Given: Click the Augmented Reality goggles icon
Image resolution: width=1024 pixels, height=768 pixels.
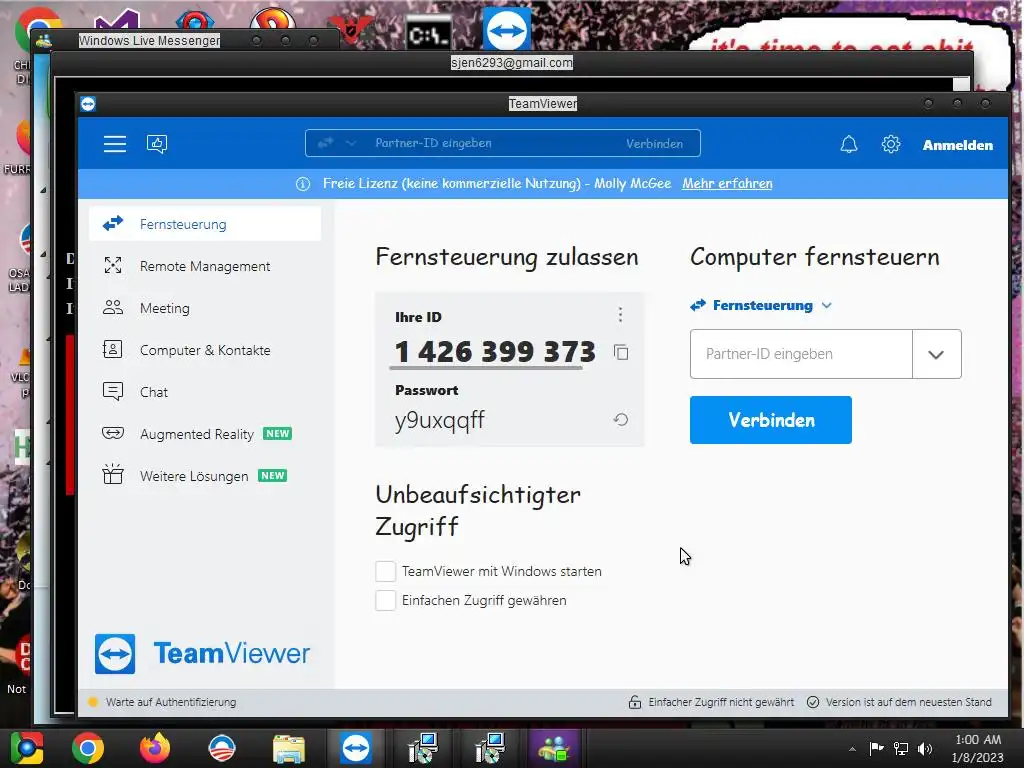Looking at the screenshot, I should point(113,433).
